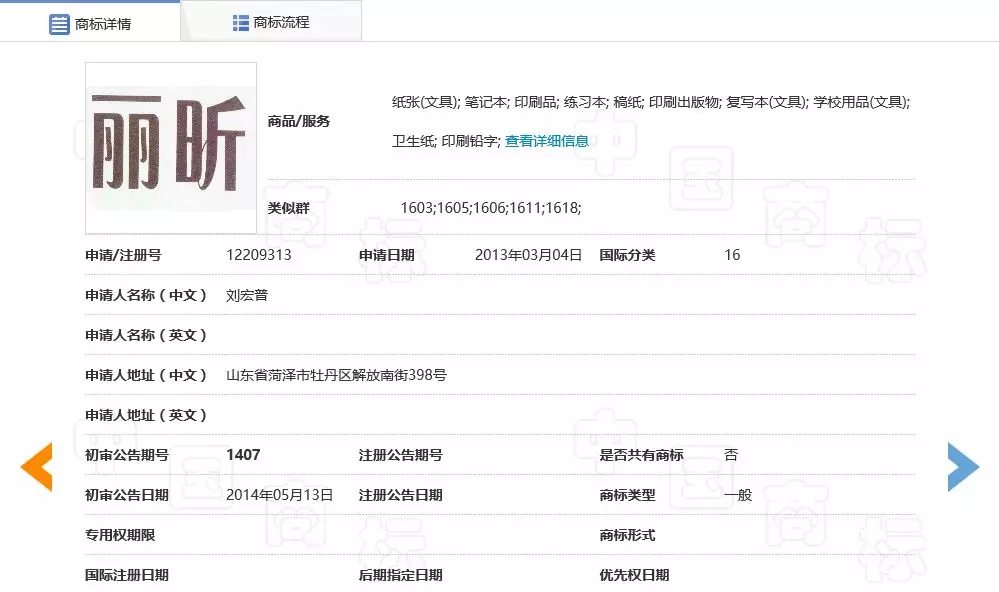Select the registration number 12209313
This screenshot has width=999, height=592.
[258, 255]
